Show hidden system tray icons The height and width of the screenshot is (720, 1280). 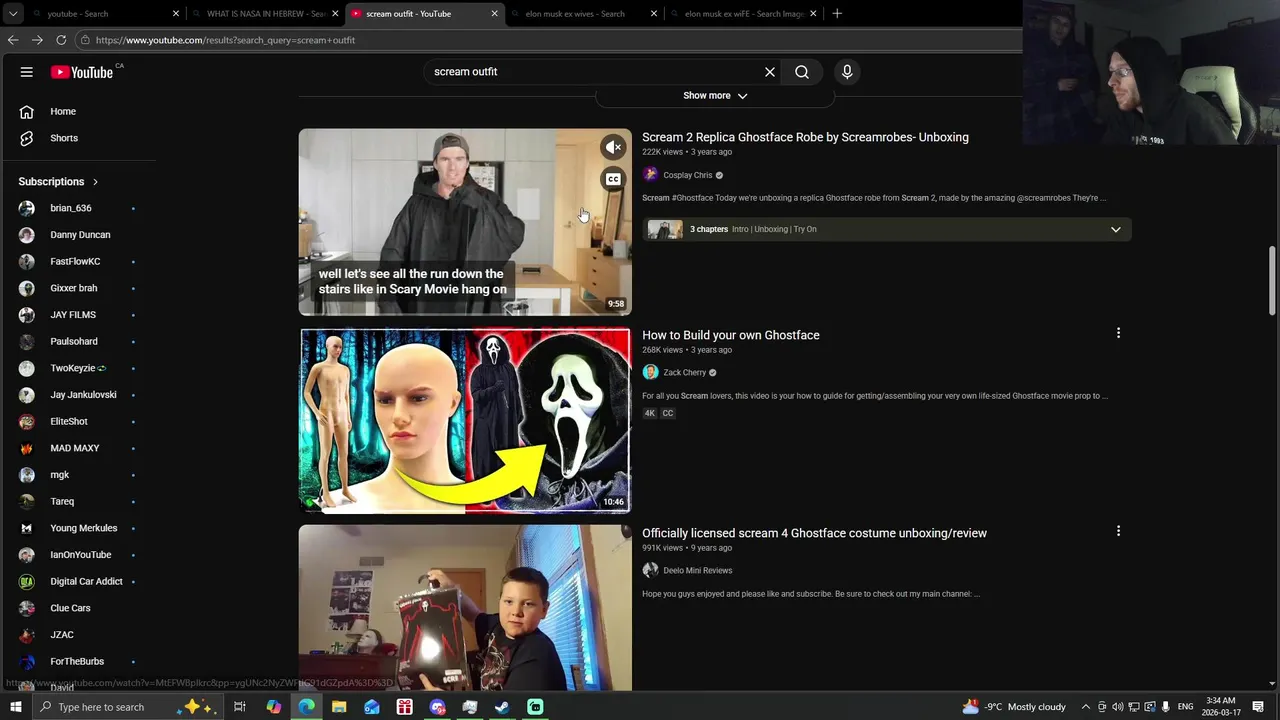coord(1085,707)
